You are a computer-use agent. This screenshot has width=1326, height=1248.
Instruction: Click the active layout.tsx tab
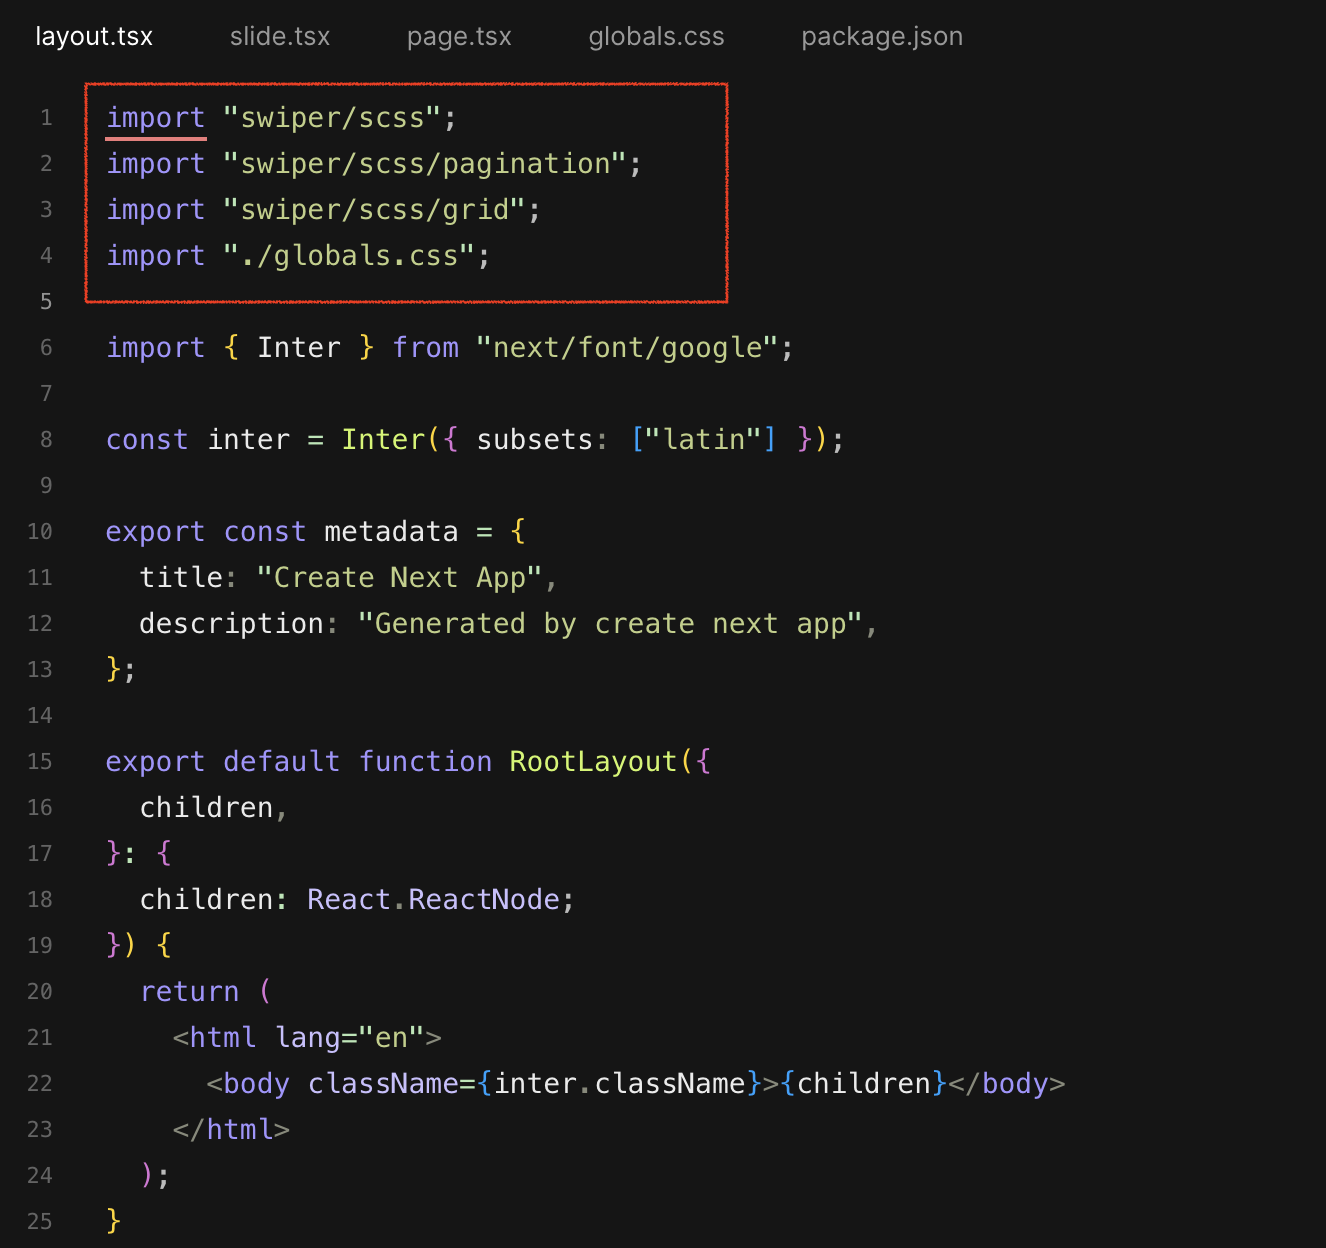click(x=94, y=36)
